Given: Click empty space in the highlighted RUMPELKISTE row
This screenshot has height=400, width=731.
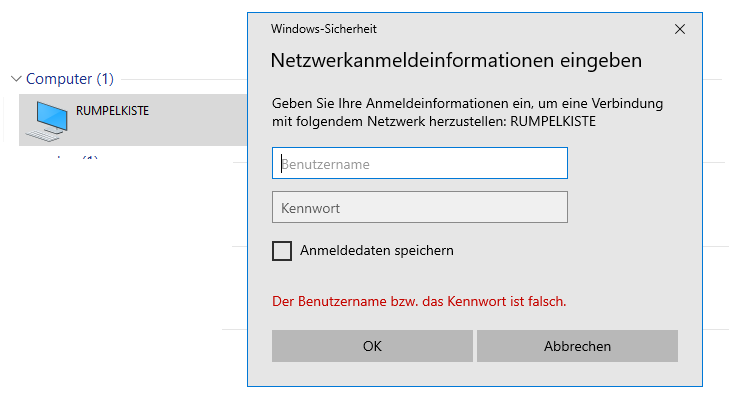Looking at the screenshot, I should [200, 125].
